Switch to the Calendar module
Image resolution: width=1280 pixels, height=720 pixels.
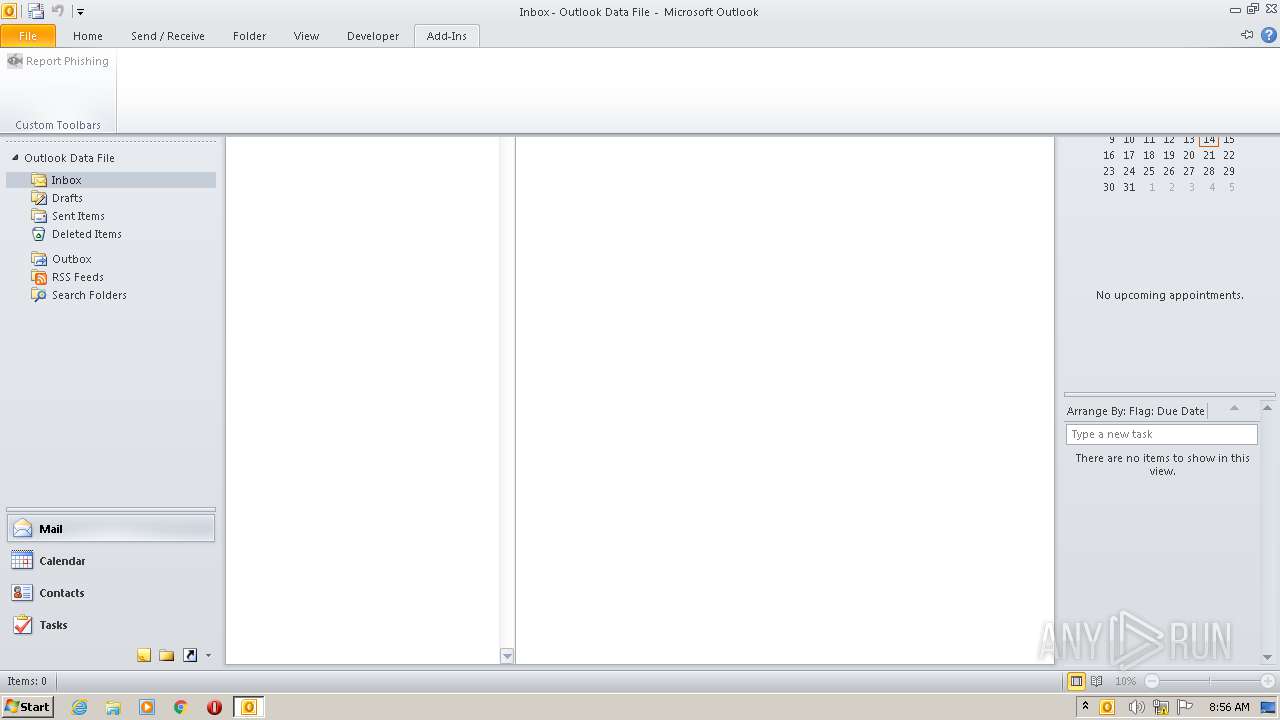[x=111, y=561]
